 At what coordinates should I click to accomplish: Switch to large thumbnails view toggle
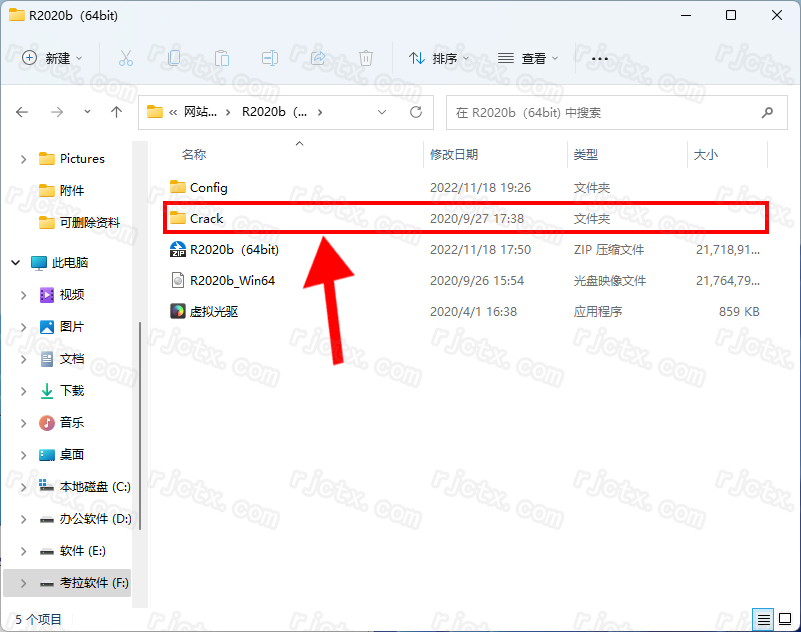(785, 618)
